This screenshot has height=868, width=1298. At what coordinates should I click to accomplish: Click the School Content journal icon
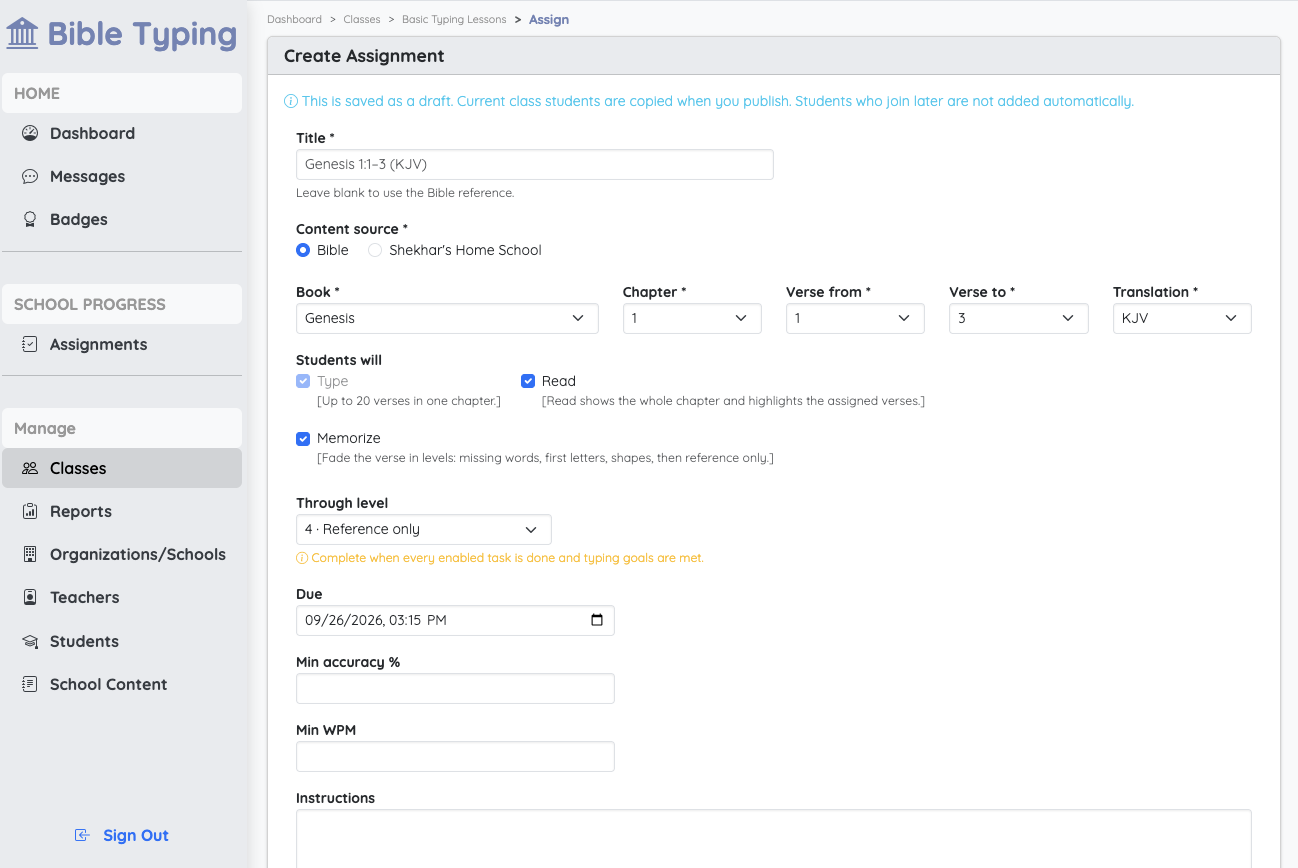pyautogui.click(x=30, y=684)
